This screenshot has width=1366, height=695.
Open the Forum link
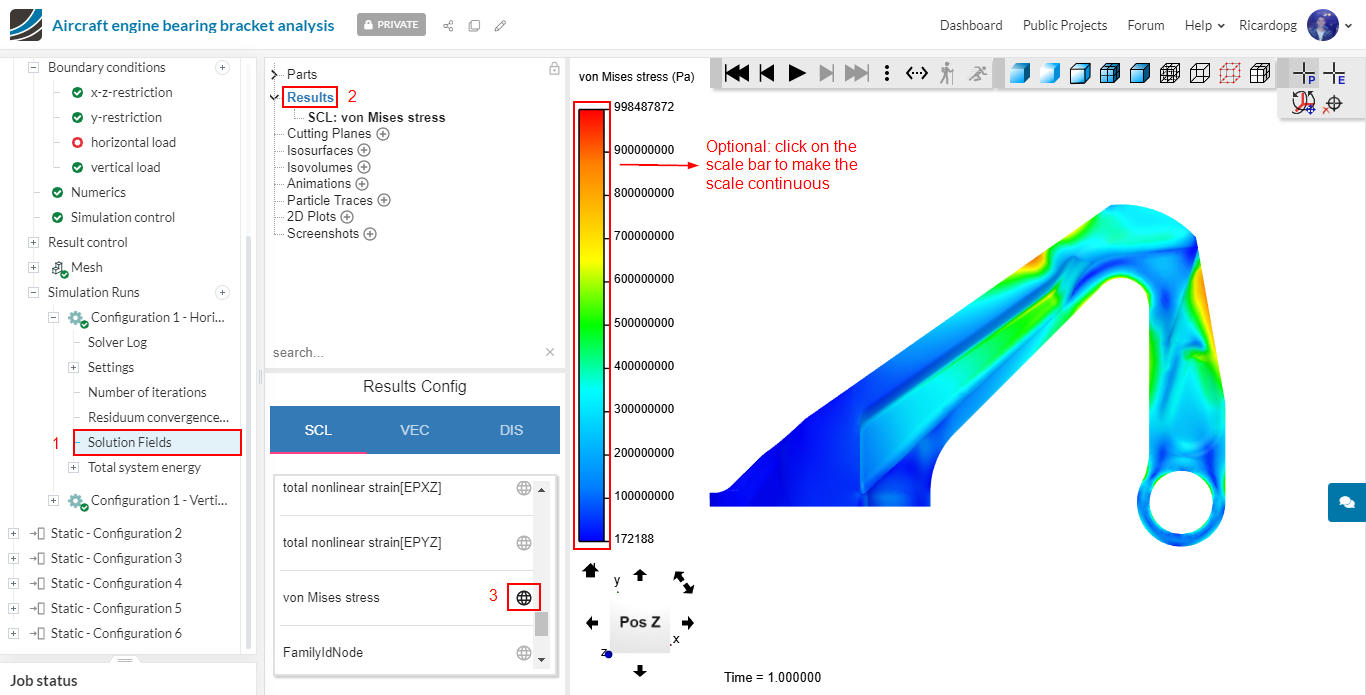pos(1146,25)
